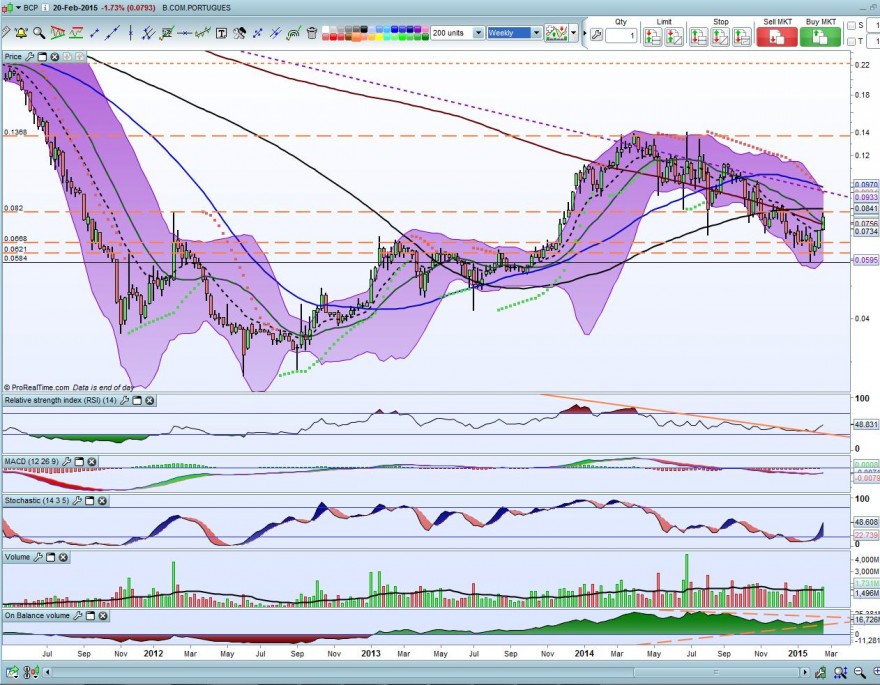Click the 0.0970 price axis label

(865, 185)
